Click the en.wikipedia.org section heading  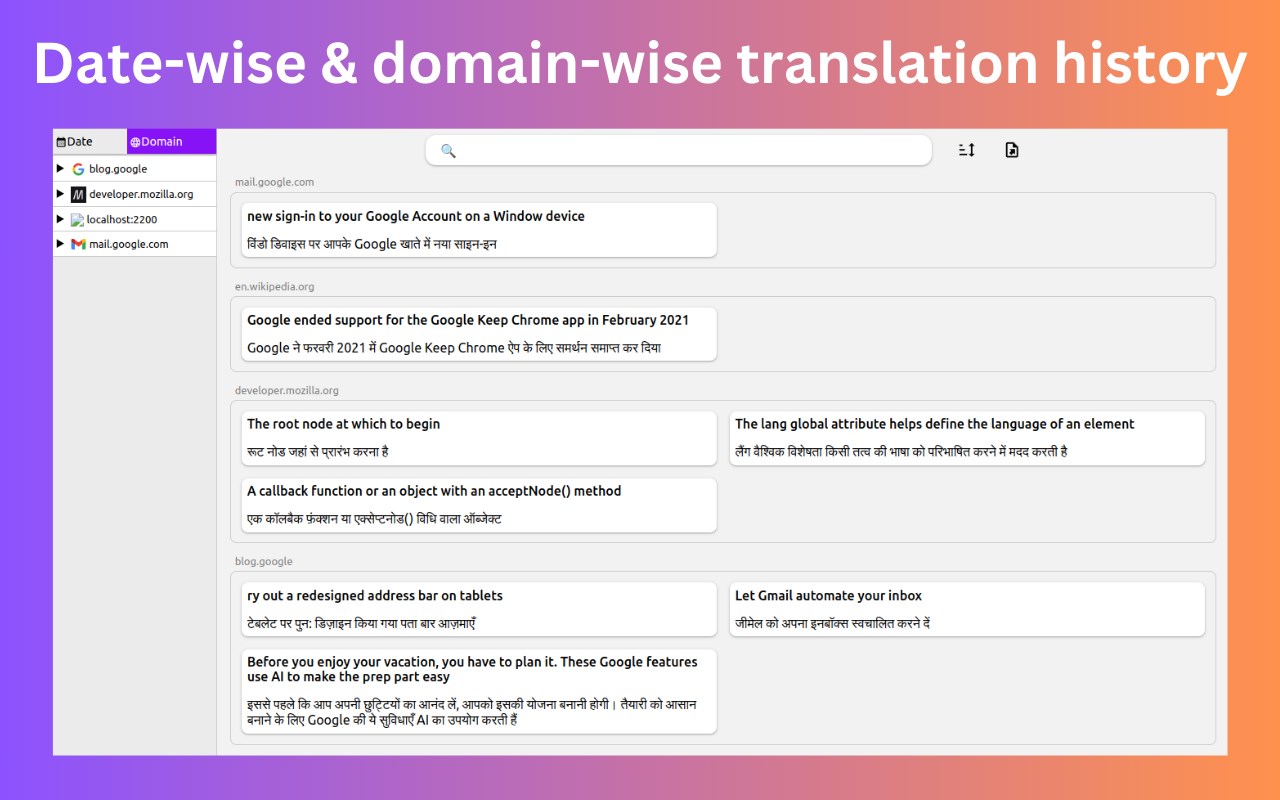(x=275, y=286)
